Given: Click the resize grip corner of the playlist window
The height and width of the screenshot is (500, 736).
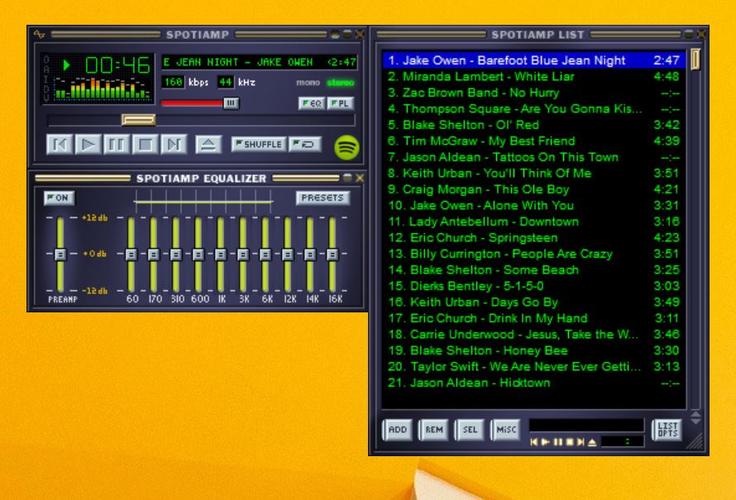Looking at the screenshot, I should 696,441.
